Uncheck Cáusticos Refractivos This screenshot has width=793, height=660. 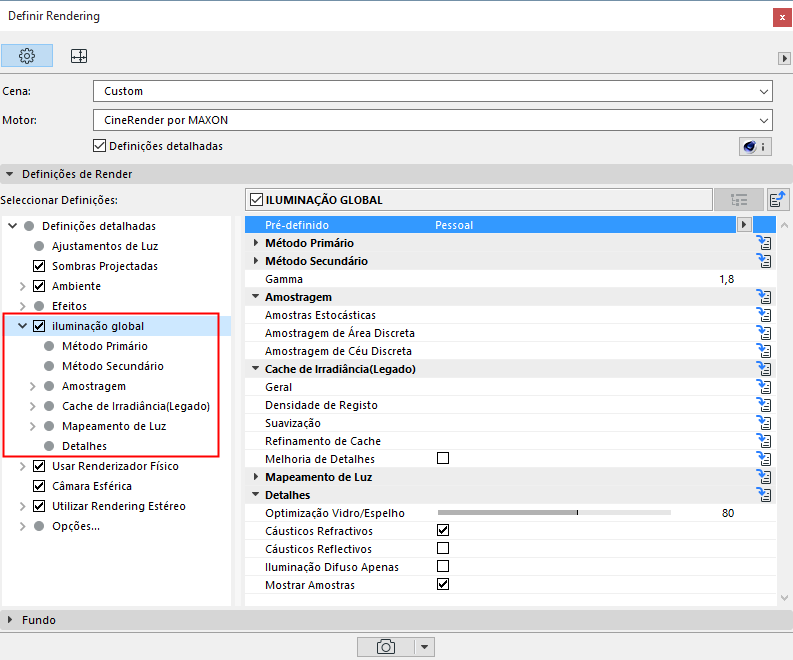pos(443,530)
